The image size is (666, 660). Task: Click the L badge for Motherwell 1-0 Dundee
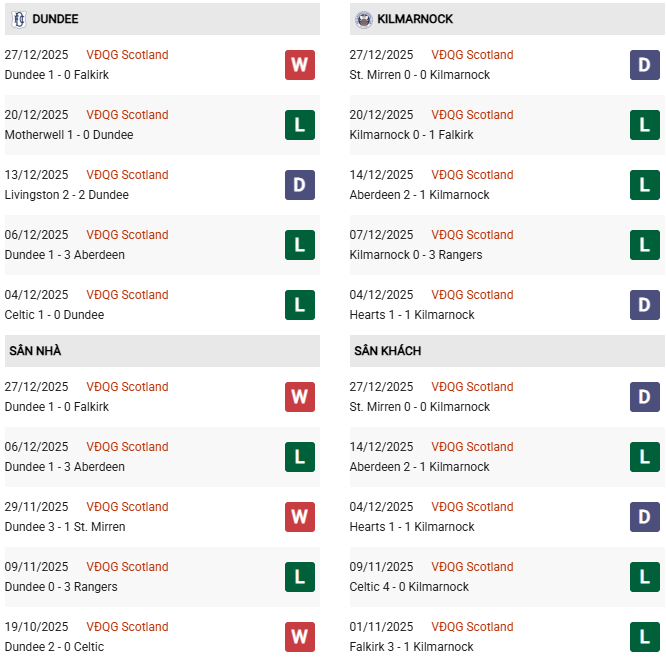coord(300,125)
